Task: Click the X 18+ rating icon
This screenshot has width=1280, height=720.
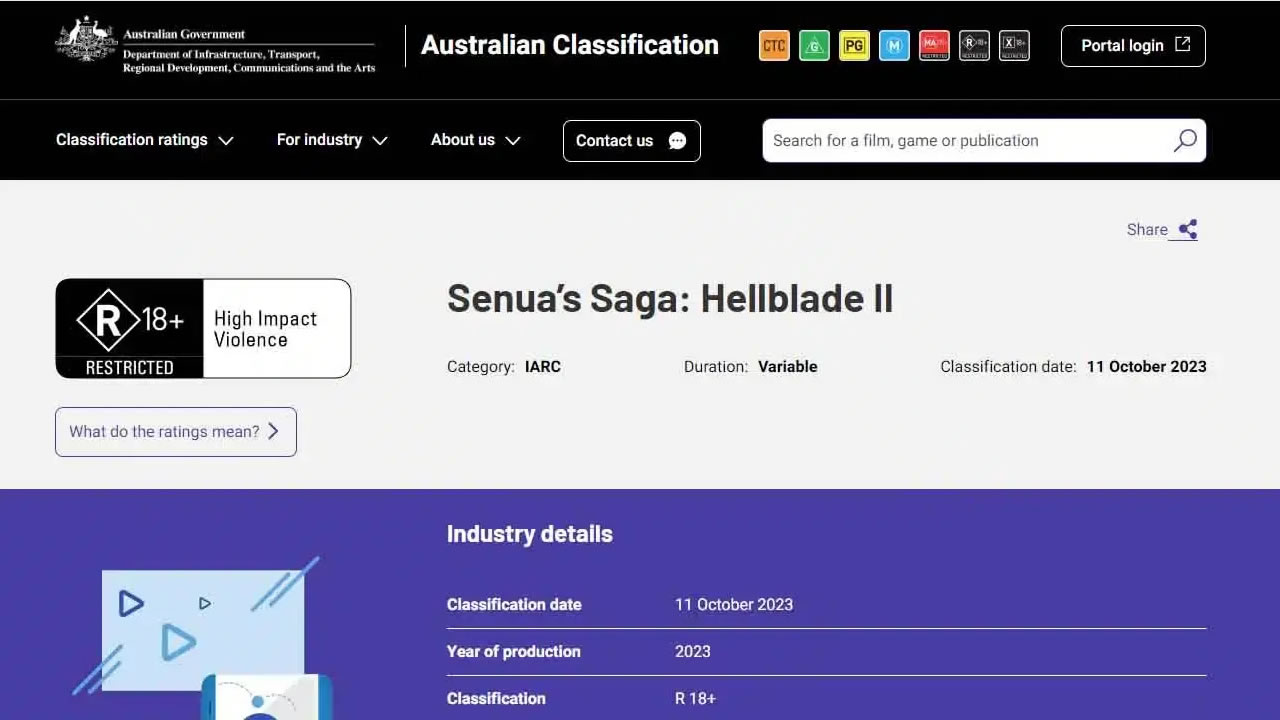Action: coord(1014,46)
